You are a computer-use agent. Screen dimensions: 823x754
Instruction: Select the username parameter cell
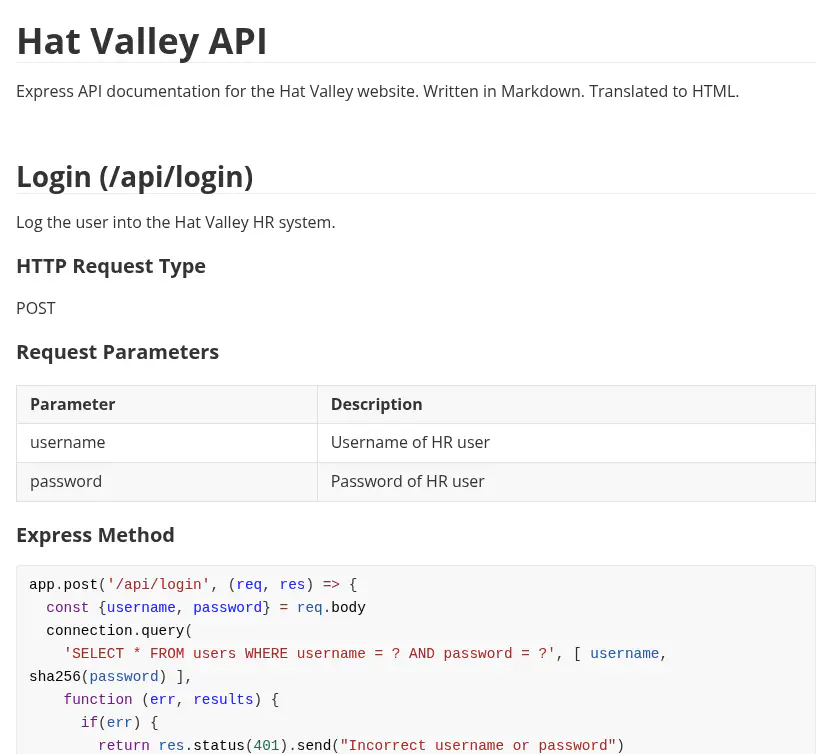pyautogui.click(x=67, y=442)
